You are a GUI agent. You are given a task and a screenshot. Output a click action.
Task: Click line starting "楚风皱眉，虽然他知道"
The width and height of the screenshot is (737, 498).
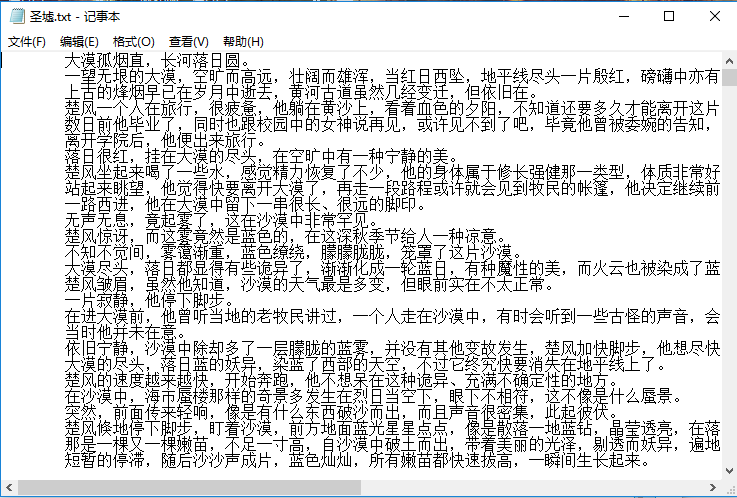click(x=310, y=284)
